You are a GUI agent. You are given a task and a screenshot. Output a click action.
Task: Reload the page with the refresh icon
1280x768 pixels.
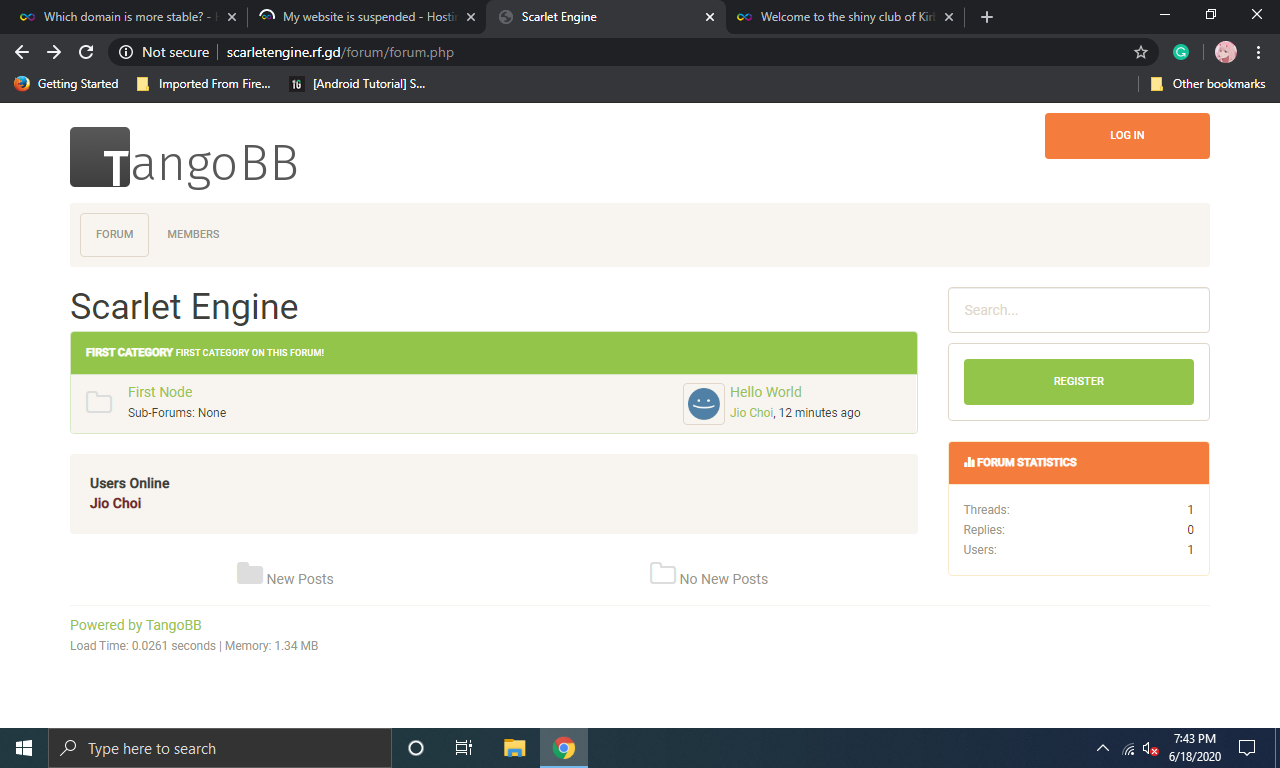click(86, 52)
